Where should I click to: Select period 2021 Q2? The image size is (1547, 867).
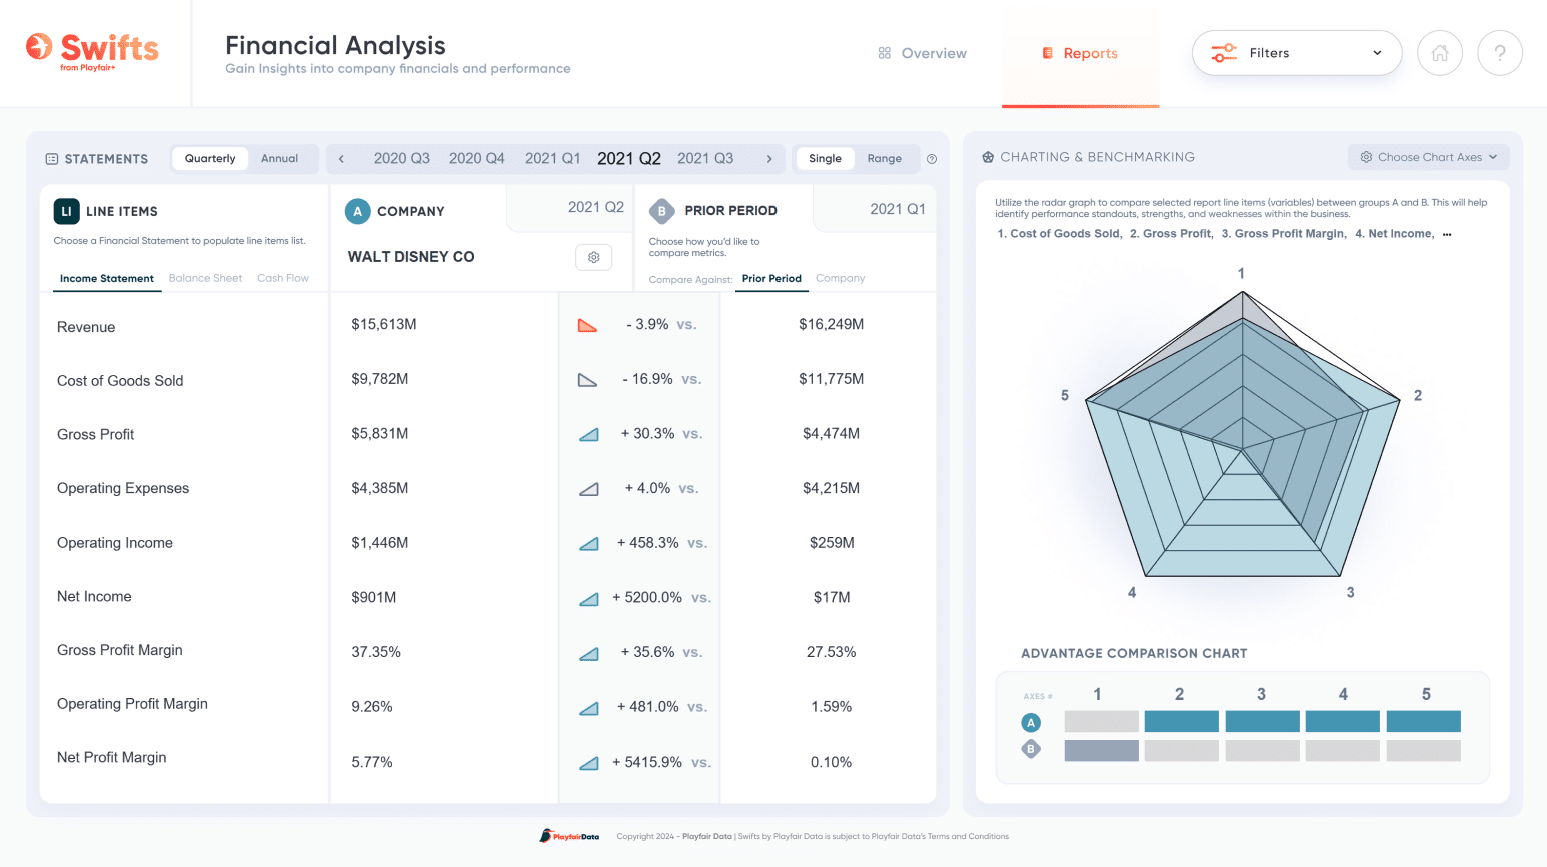coord(628,158)
